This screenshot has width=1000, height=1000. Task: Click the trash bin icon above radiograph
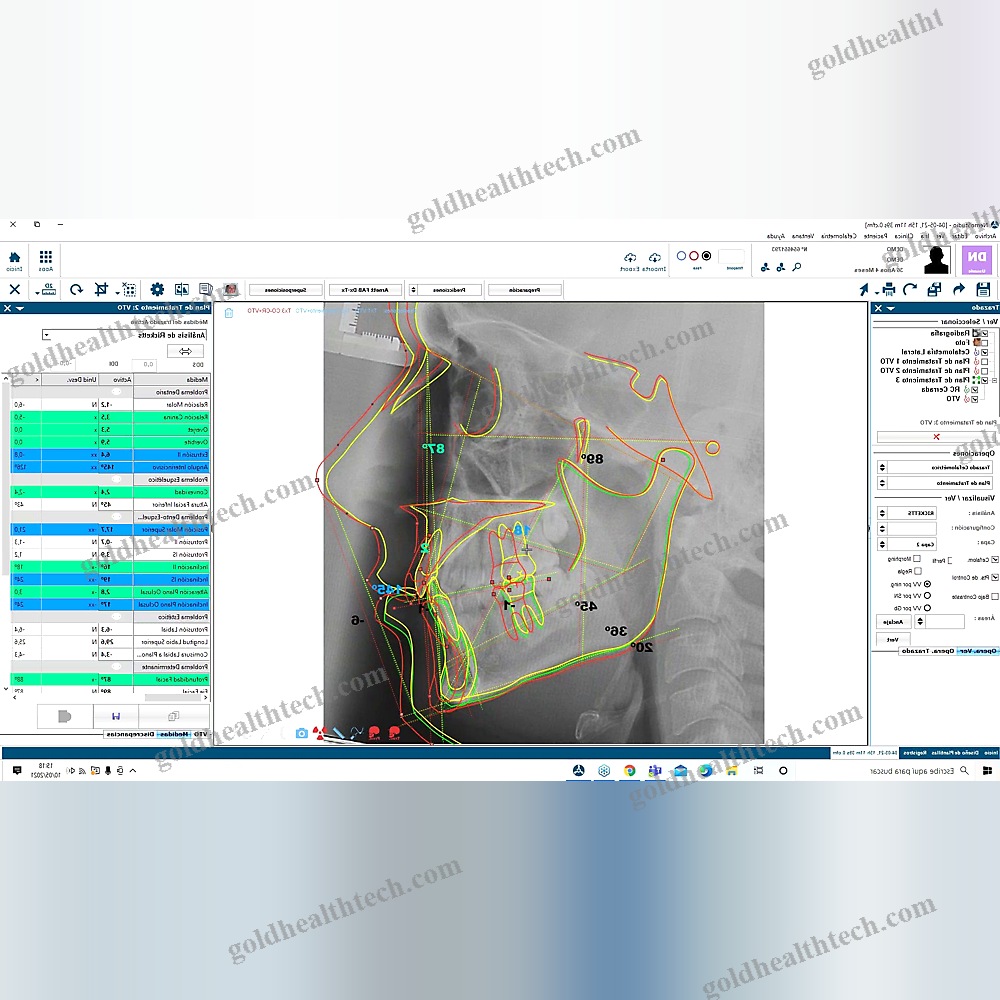[229, 312]
